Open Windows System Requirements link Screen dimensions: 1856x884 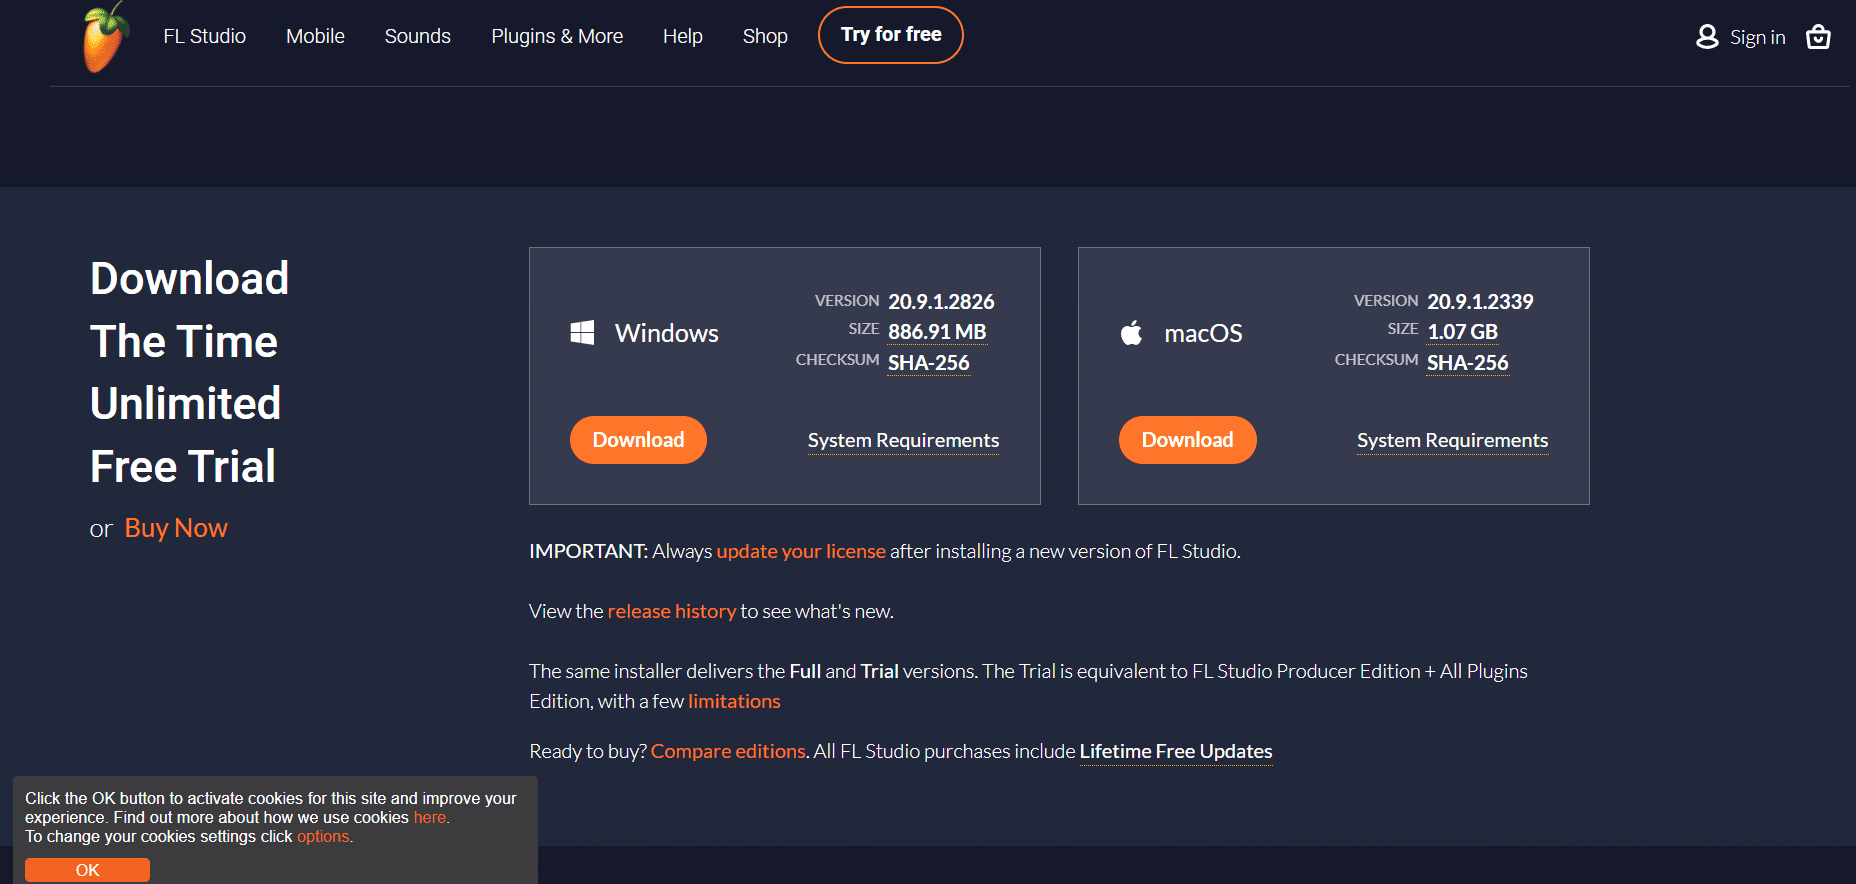pos(903,441)
